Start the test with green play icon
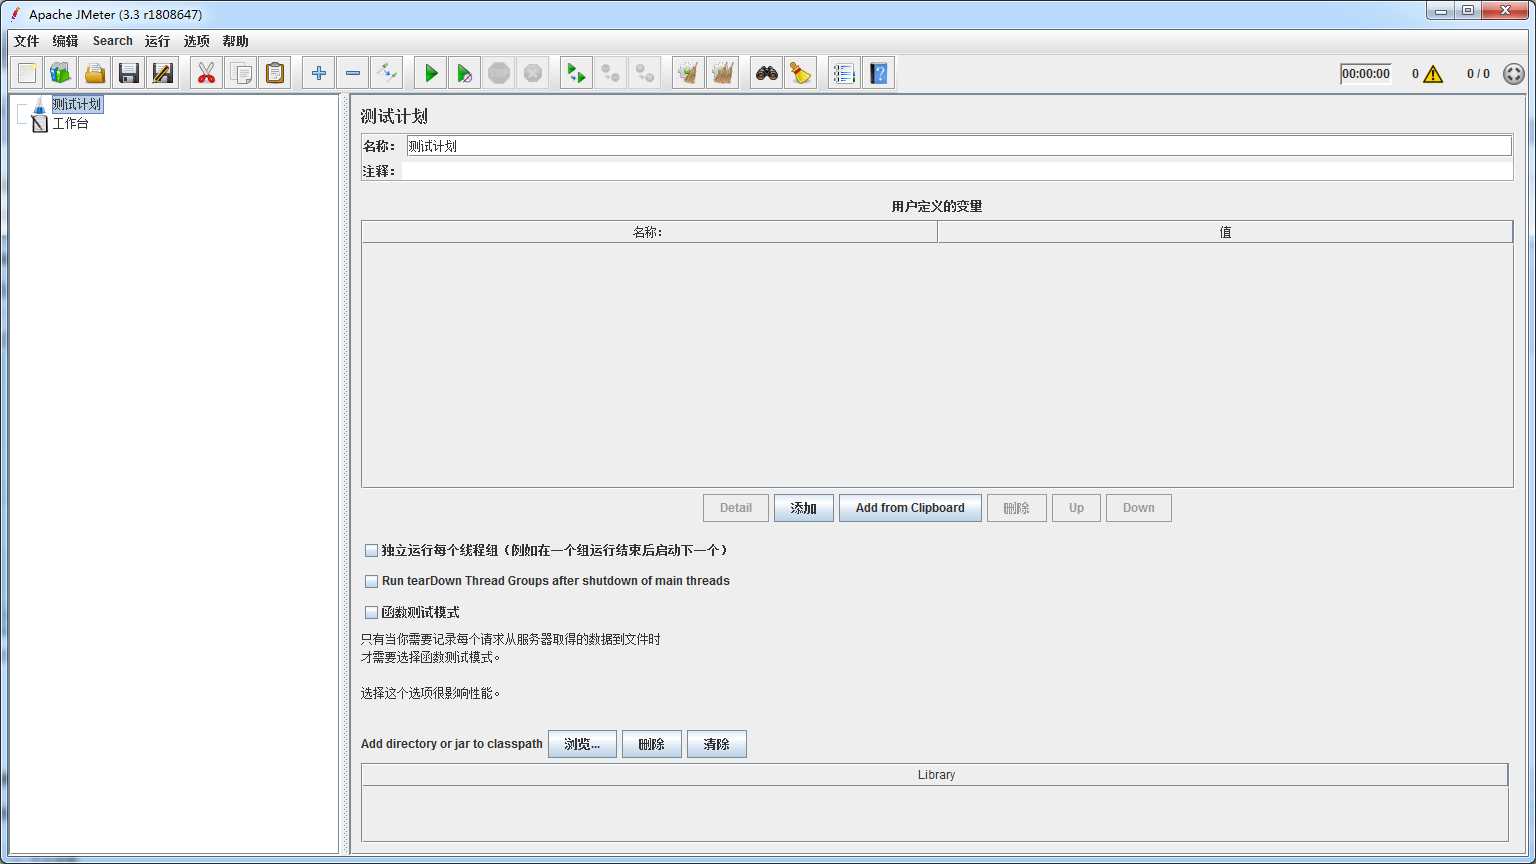The height and width of the screenshot is (864, 1536). pos(431,73)
